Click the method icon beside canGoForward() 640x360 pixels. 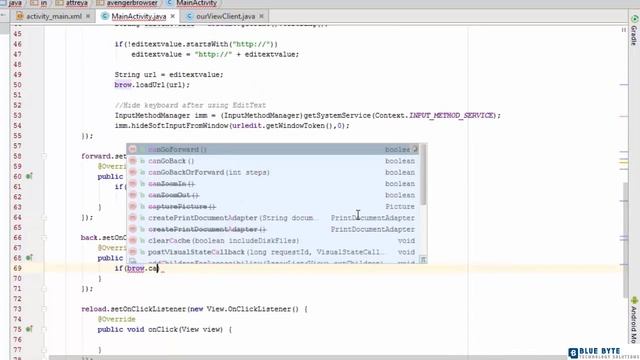pos(133,149)
